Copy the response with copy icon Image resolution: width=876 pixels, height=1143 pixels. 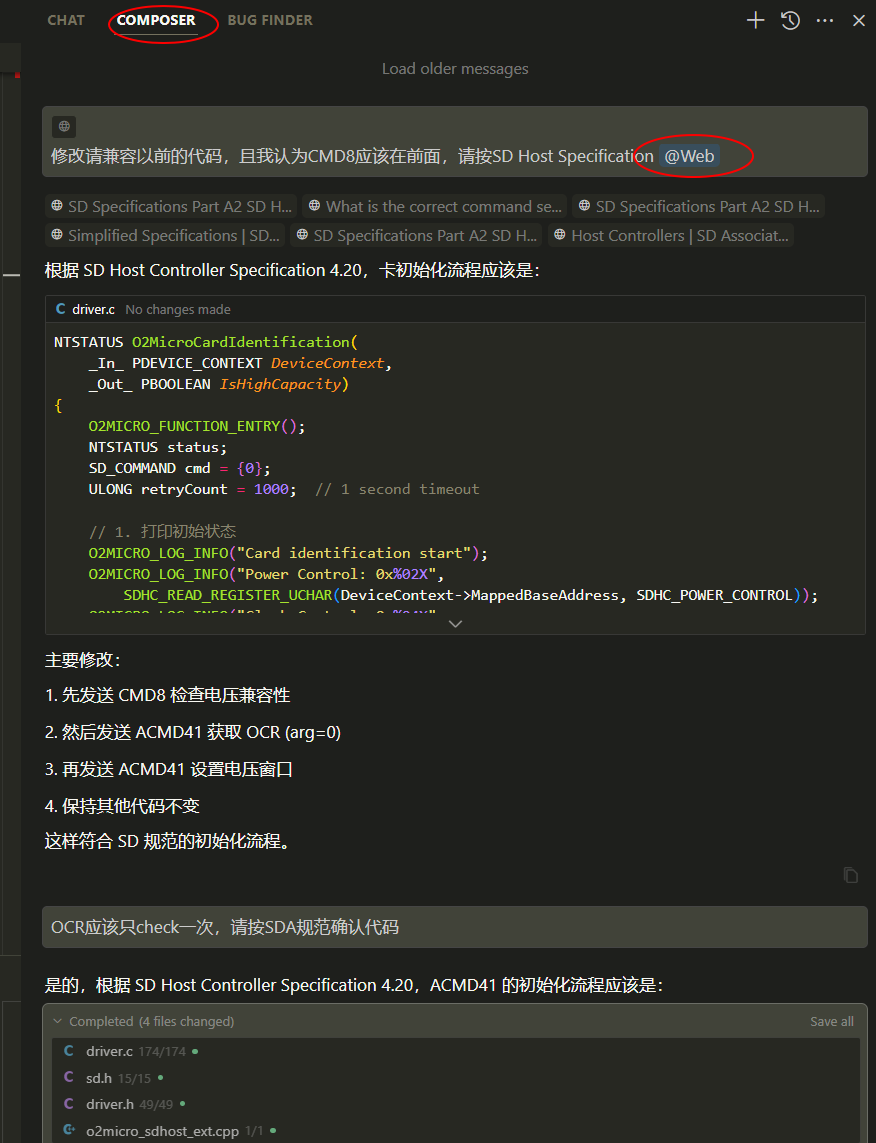[x=850, y=875]
